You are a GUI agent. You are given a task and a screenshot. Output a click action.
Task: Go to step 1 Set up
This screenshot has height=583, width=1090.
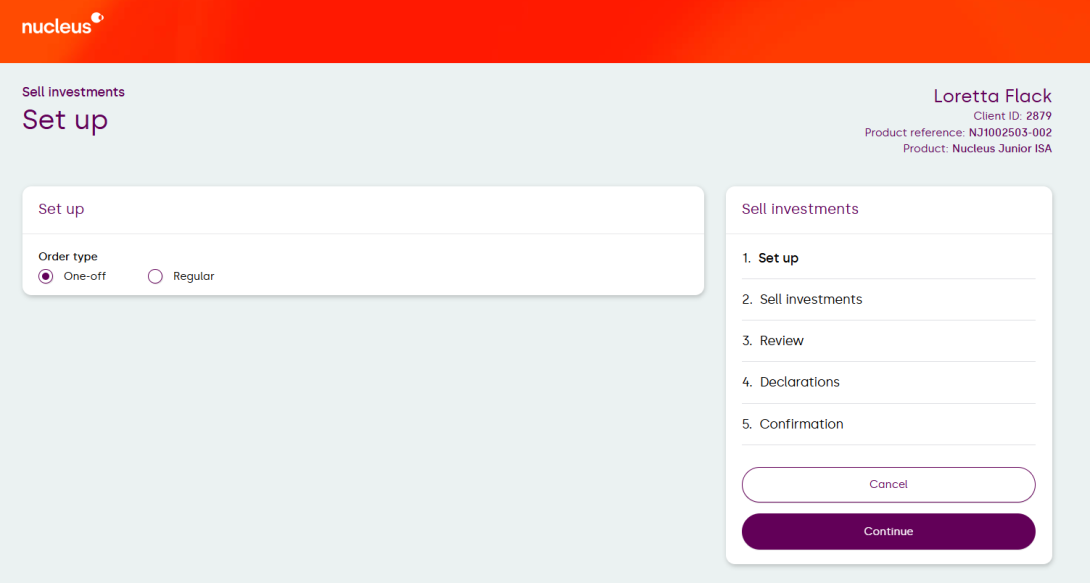pos(777,258)
